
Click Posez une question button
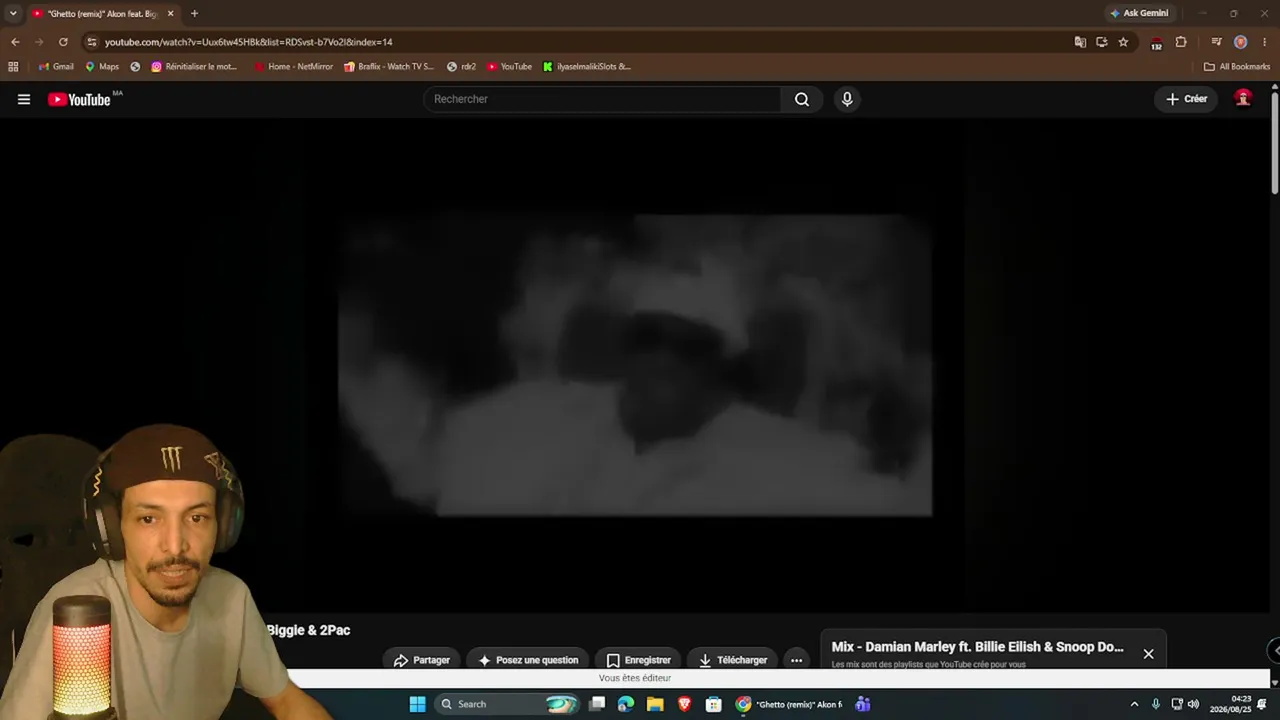(x=528, y=660)
